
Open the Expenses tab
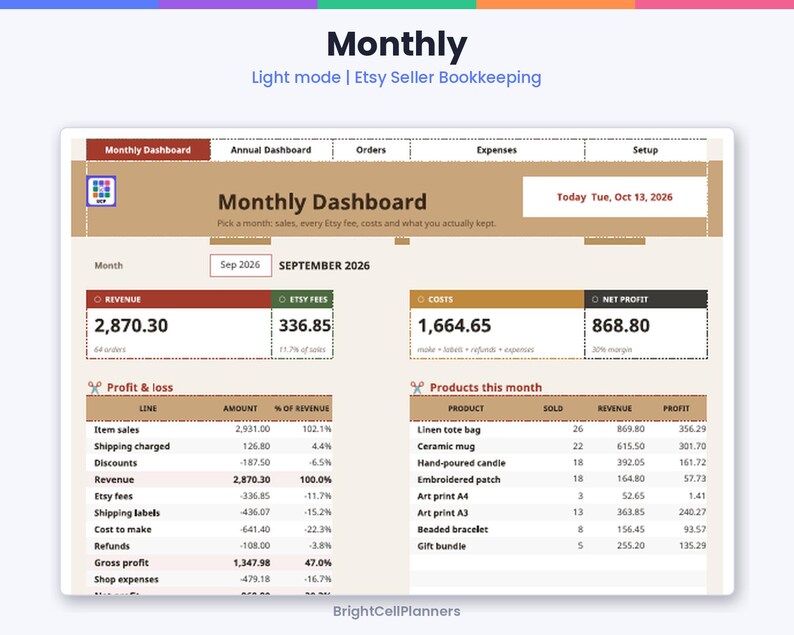[497, 150]
